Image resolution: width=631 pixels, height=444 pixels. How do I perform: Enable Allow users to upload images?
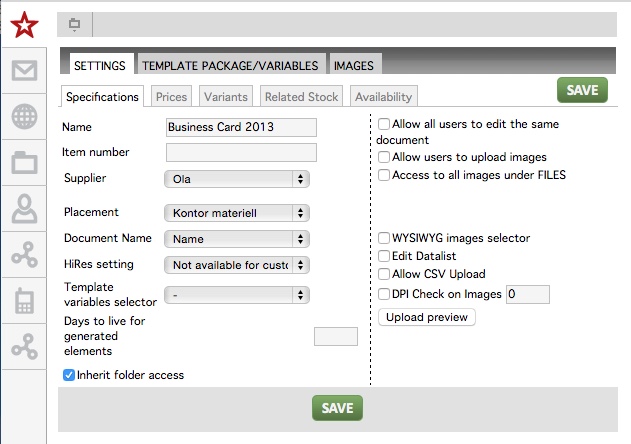pyautogui.click(x=384, y=157)
